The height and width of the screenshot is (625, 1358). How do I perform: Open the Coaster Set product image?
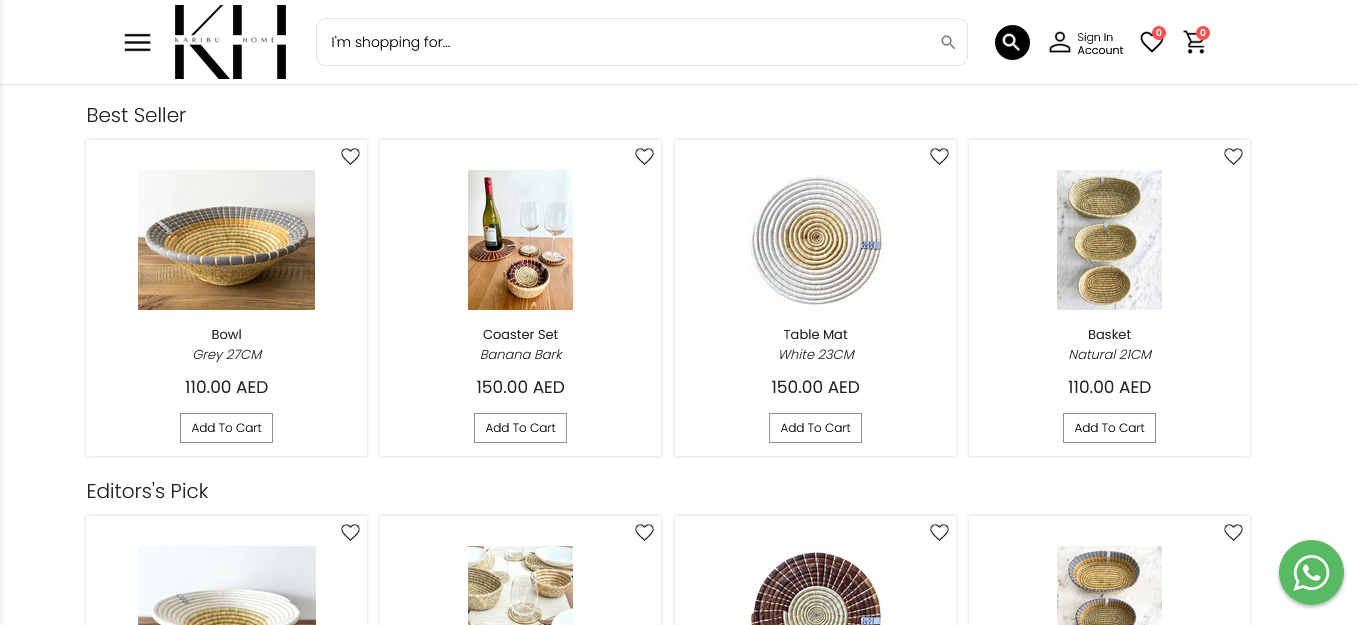(x=520, y=240)
